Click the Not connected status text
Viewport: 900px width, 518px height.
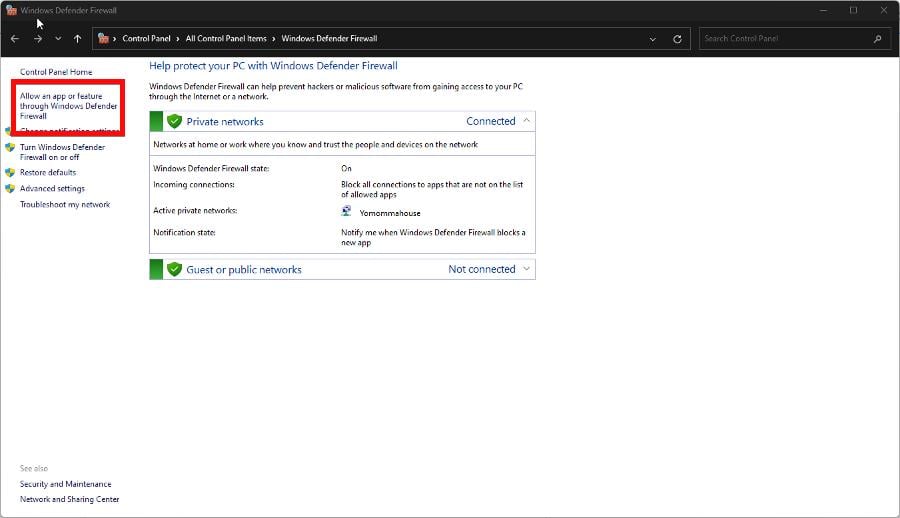click(482, 269)
